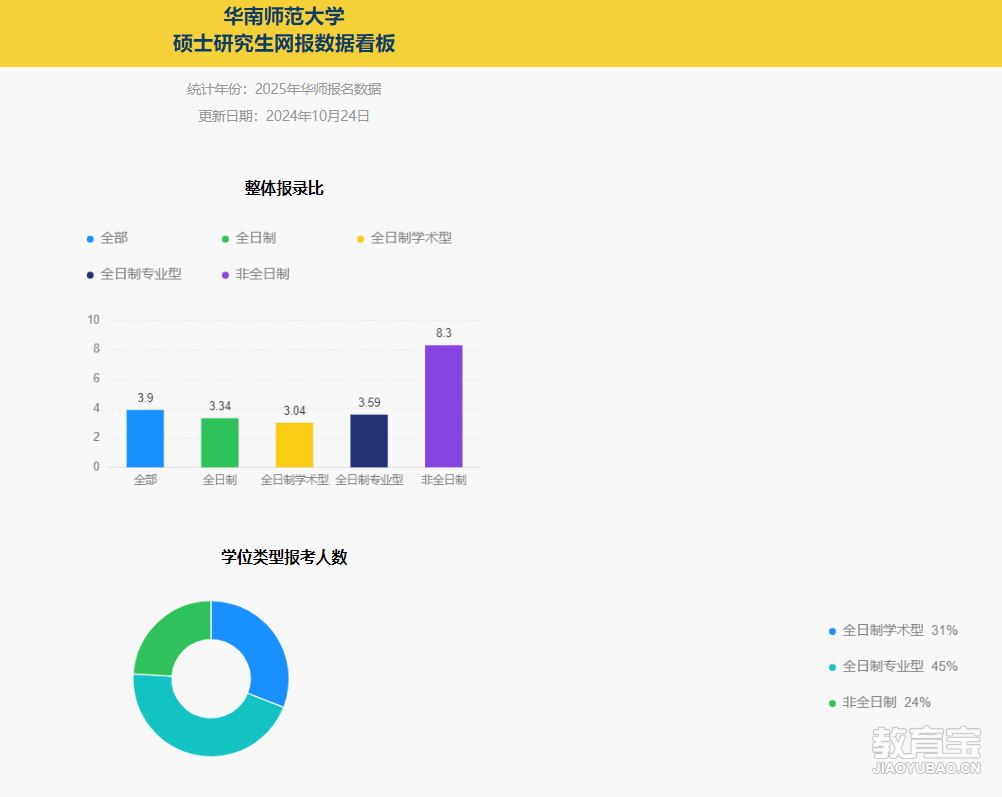
Task: Click the 整体报录比 chart title
Action: (284, 188)
